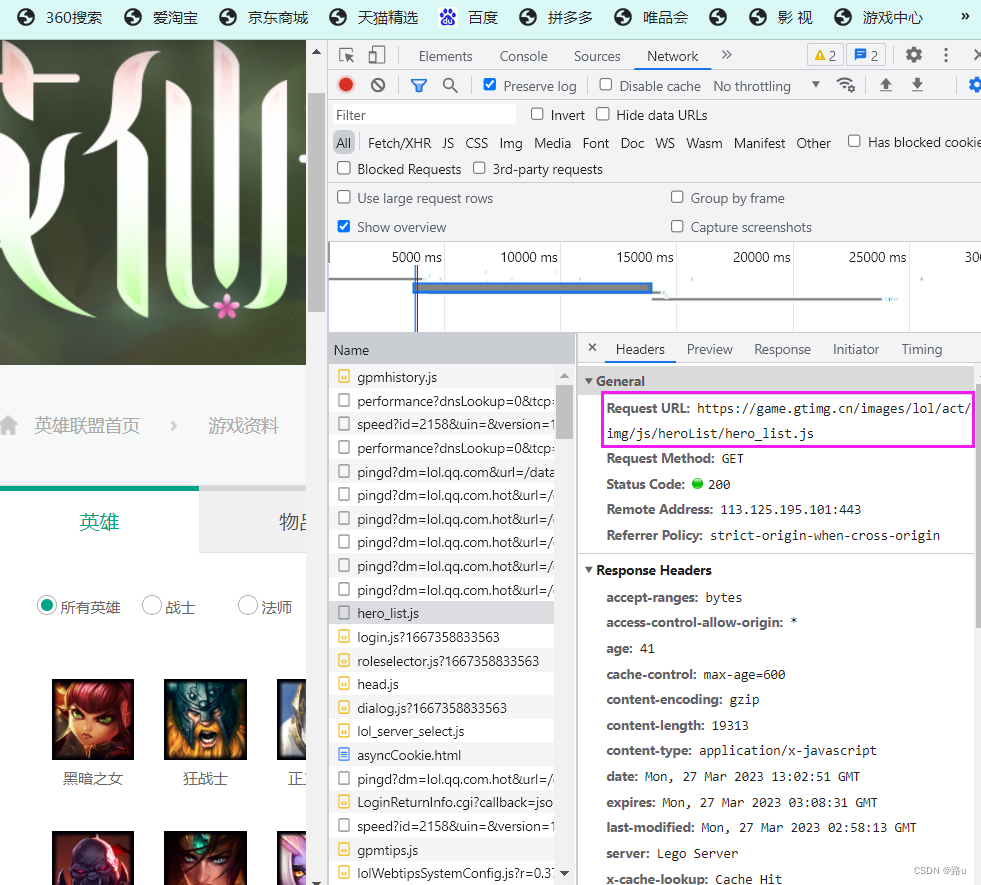Image resolution: width=981 pixels, height=885 pixels.
Task: Collapse the General section
Action: pyautogui.click(x=588, y=381)
